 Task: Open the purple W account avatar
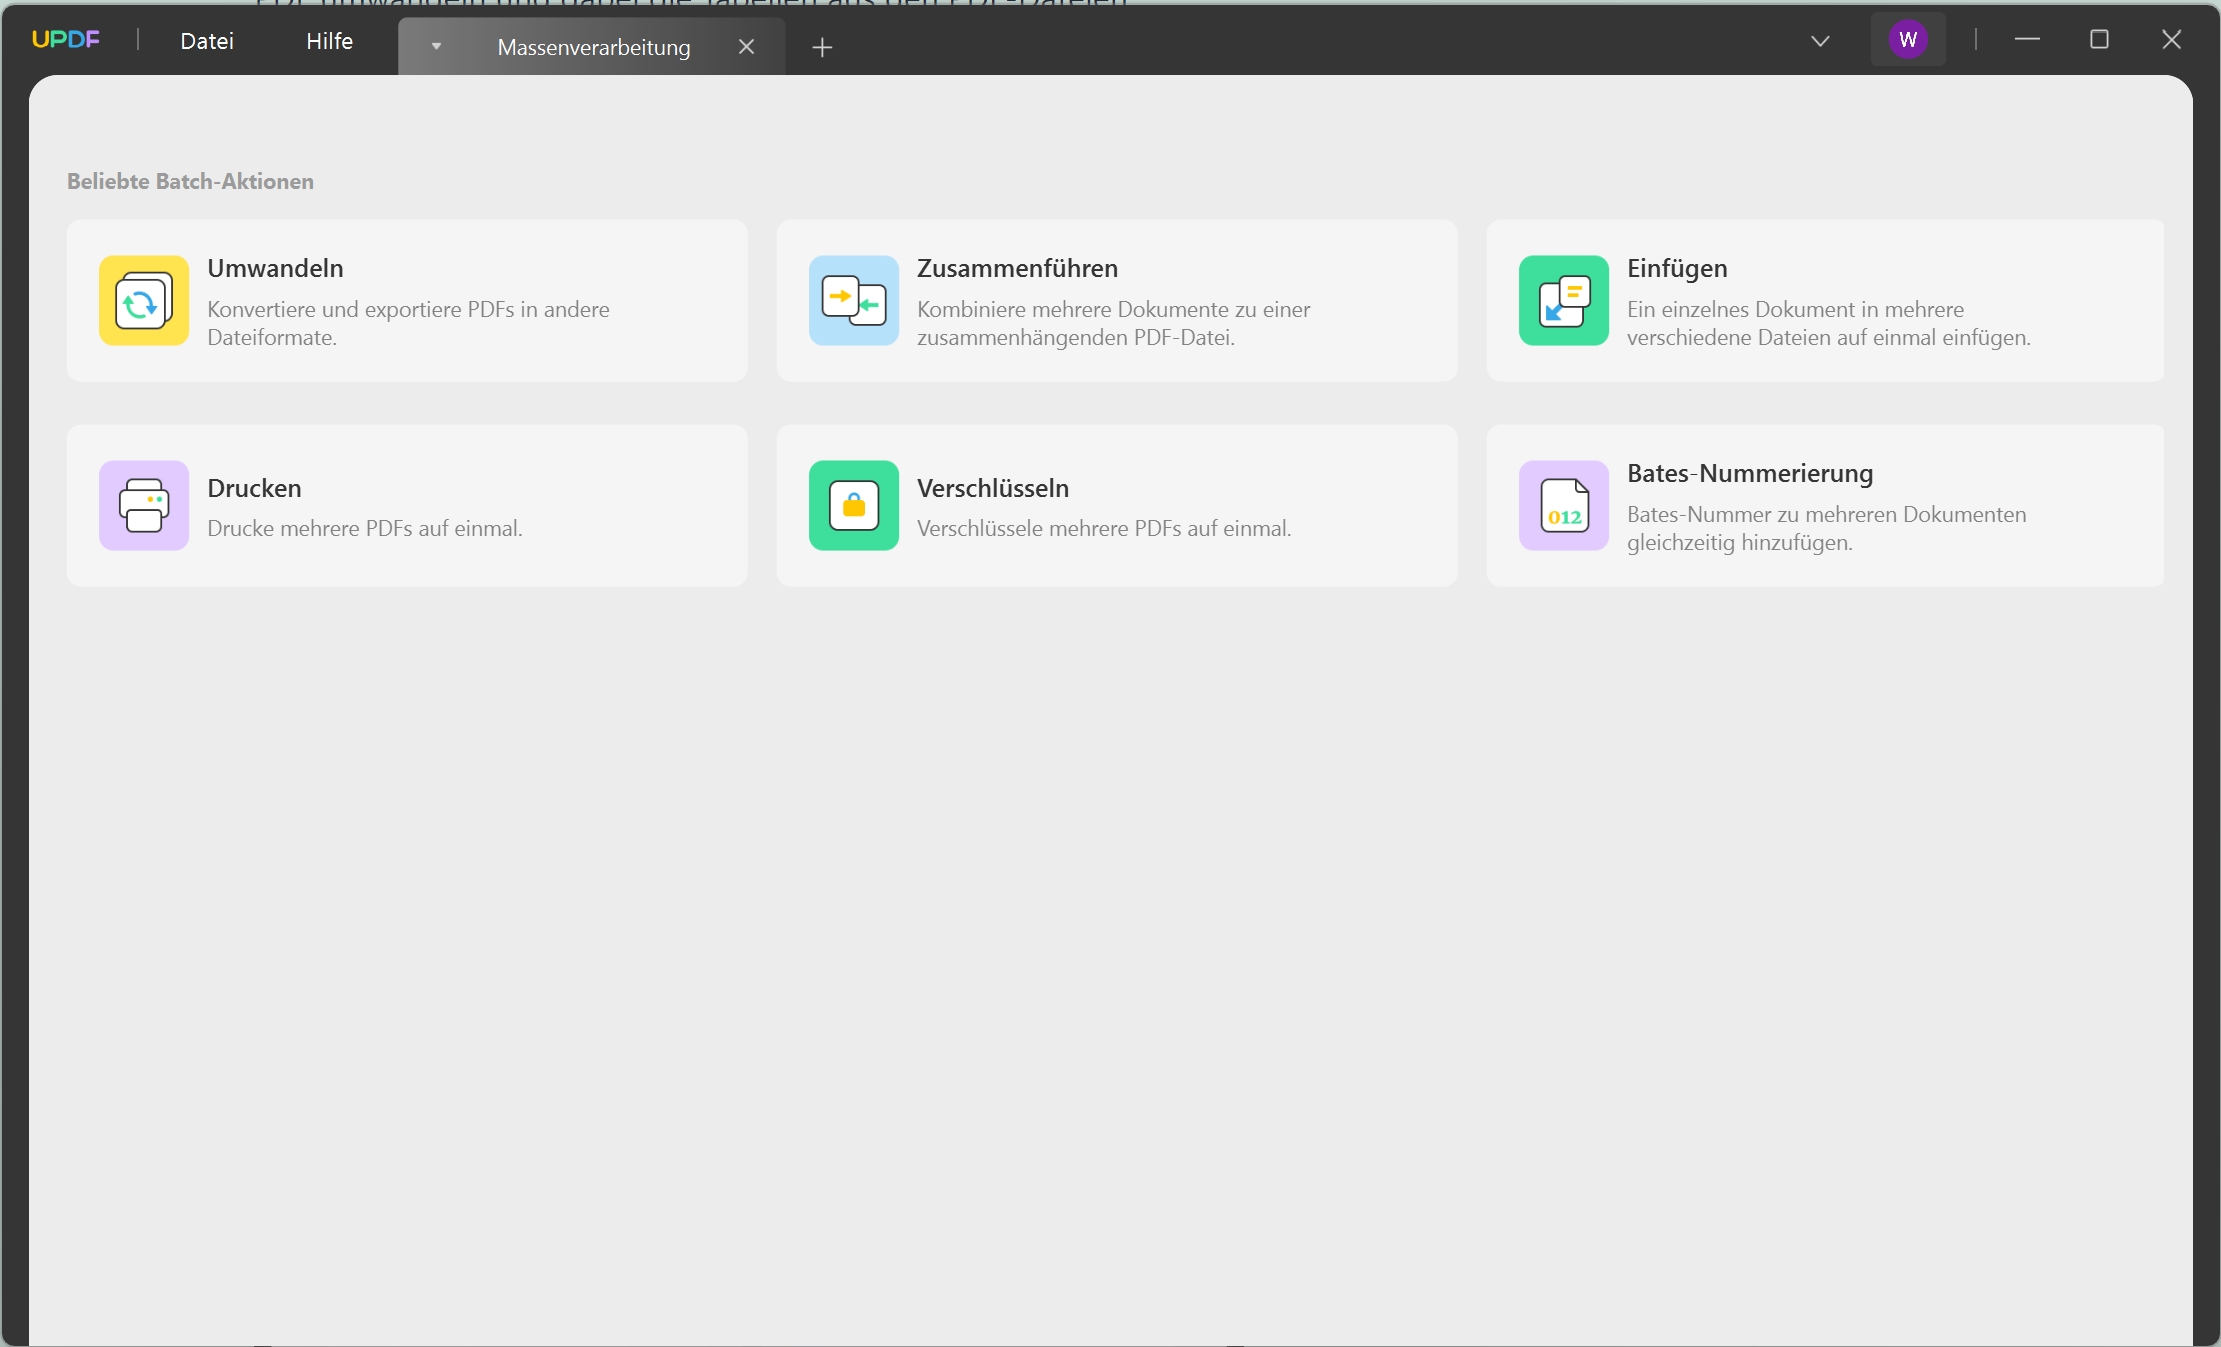(1907, 40)
